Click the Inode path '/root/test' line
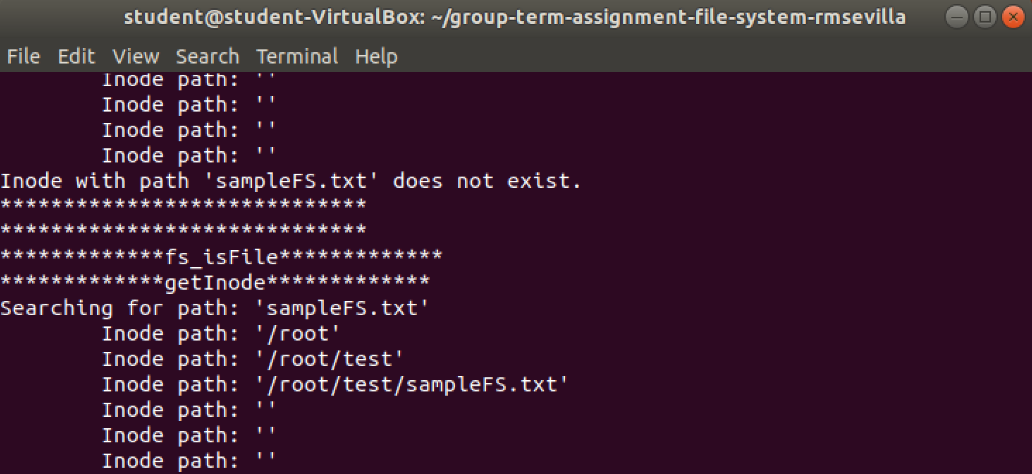This screenshot has height=474, width=1032. [x=252, y=359]
